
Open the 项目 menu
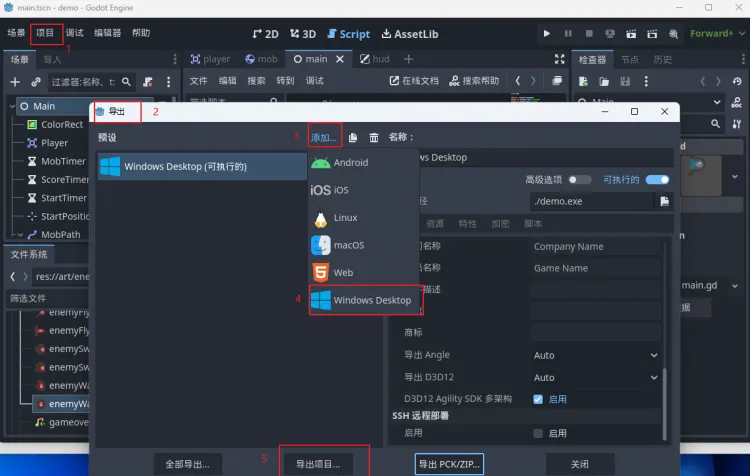(45, 33)
